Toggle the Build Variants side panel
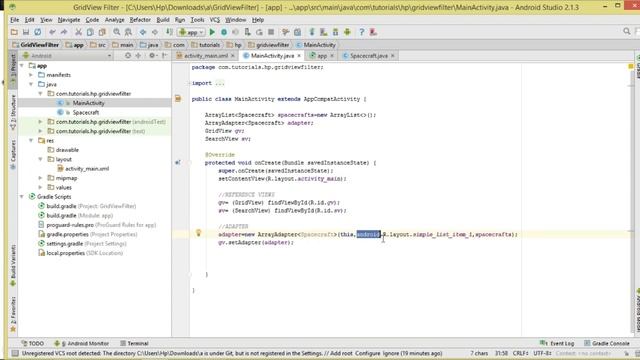 coord(13,265)
